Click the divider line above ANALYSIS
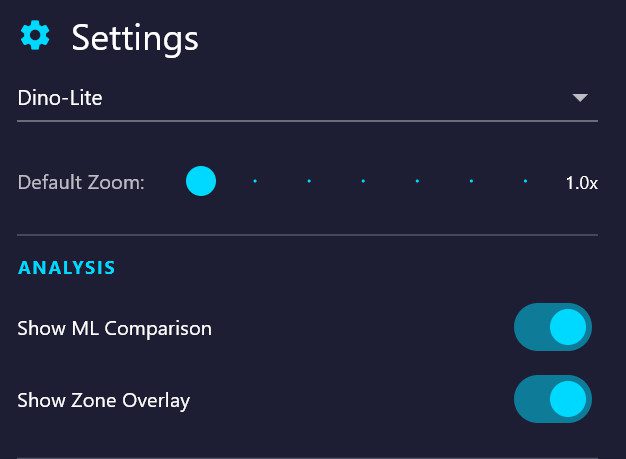Screen dimensions: 626x459 pyautogui.click(x=307, y=235)
